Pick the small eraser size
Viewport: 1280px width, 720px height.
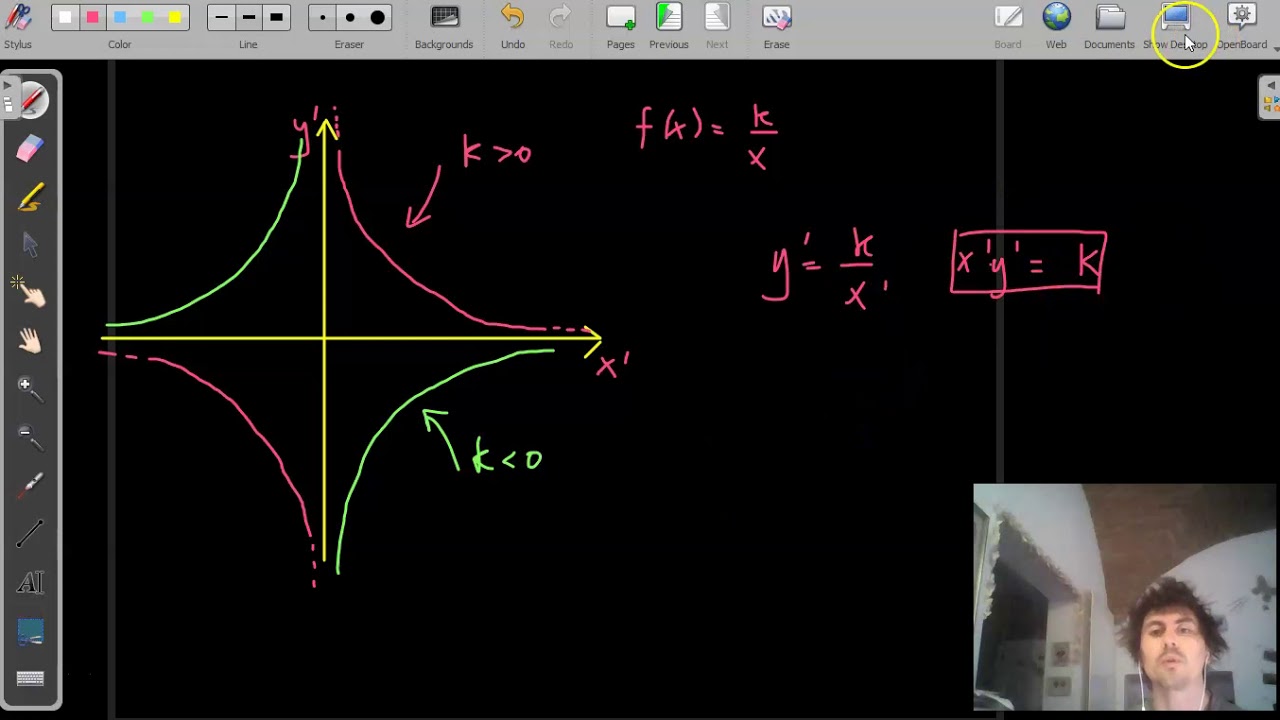coord(322,17)
